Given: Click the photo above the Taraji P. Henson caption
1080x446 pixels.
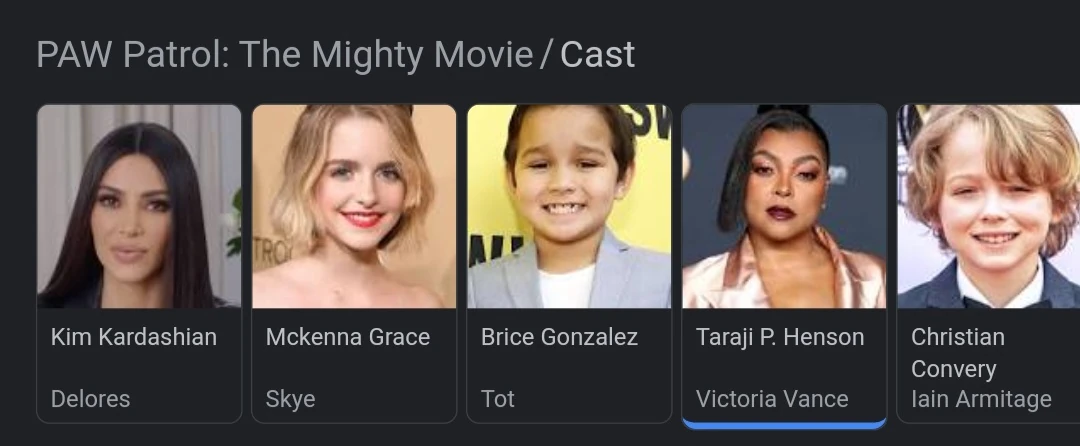Looking at the screenshot, I should (784, 206).
